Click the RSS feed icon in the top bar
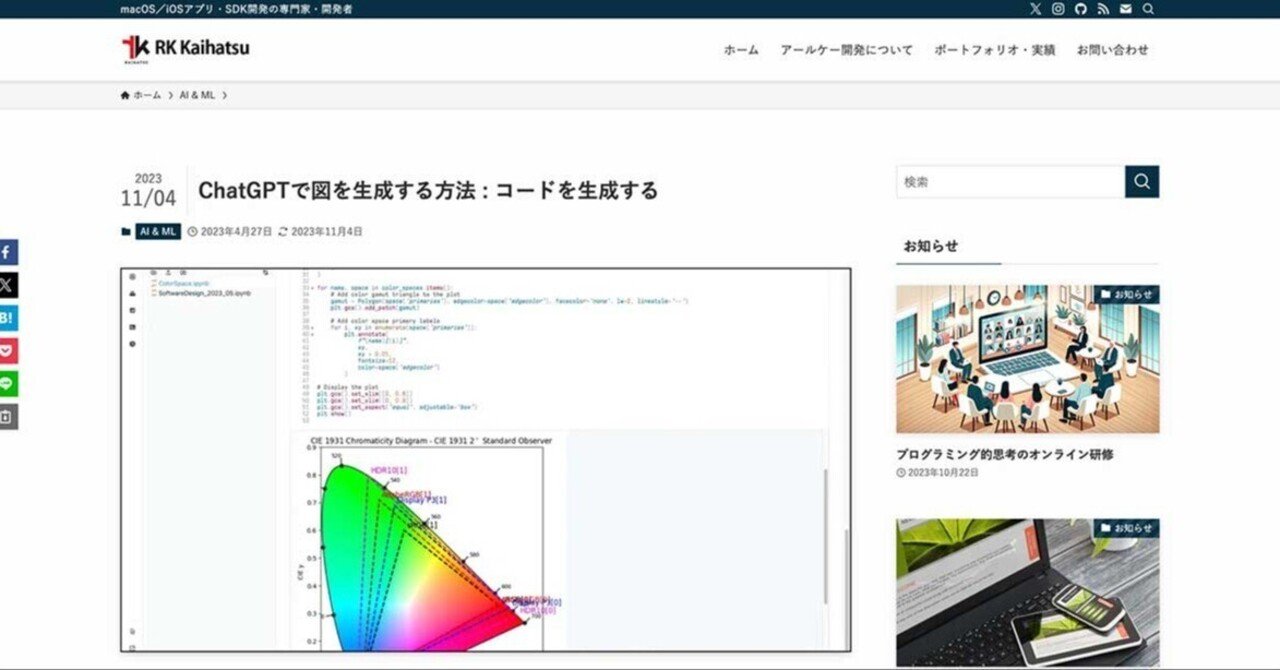Screen dimensions: 1280x670 (1103, 9)
